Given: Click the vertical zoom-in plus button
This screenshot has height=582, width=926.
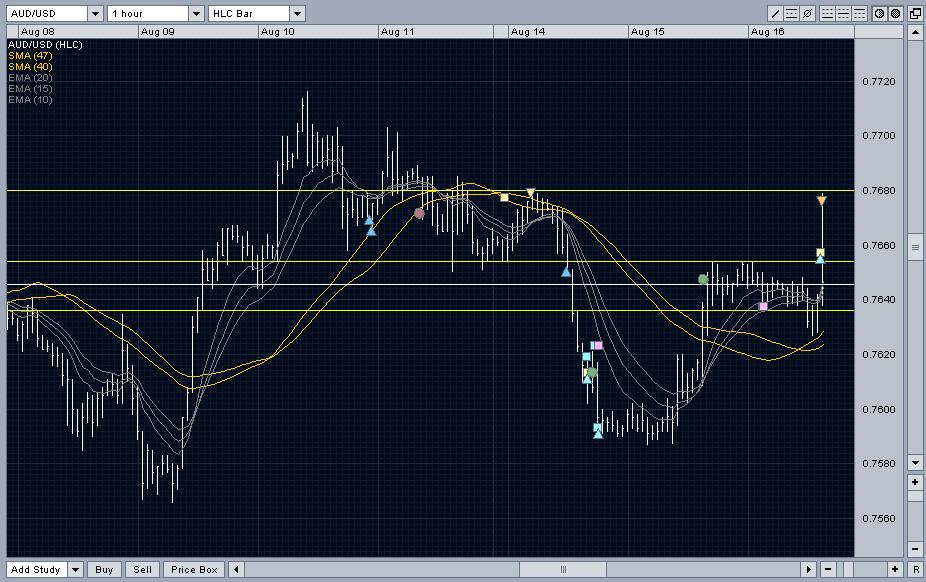Looking at the screenshot, I should point(915,483).
